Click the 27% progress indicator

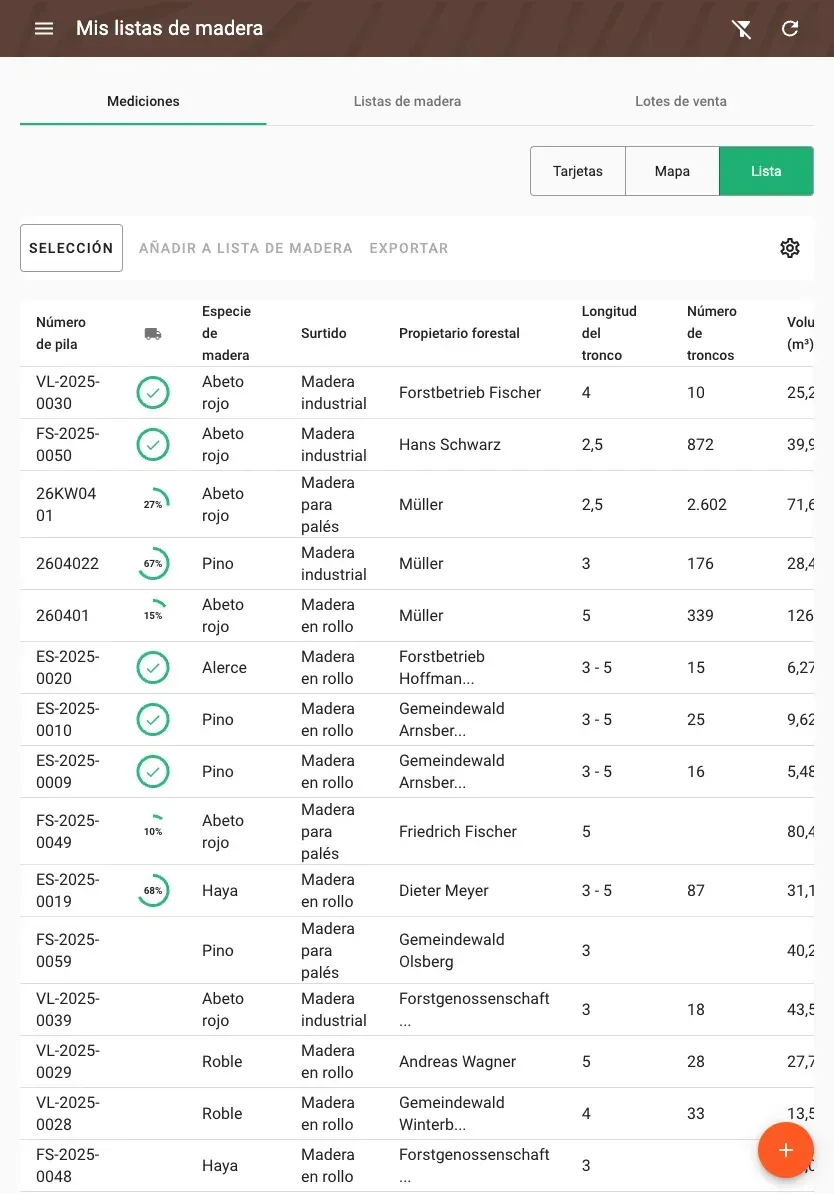(x=153, y=504)
